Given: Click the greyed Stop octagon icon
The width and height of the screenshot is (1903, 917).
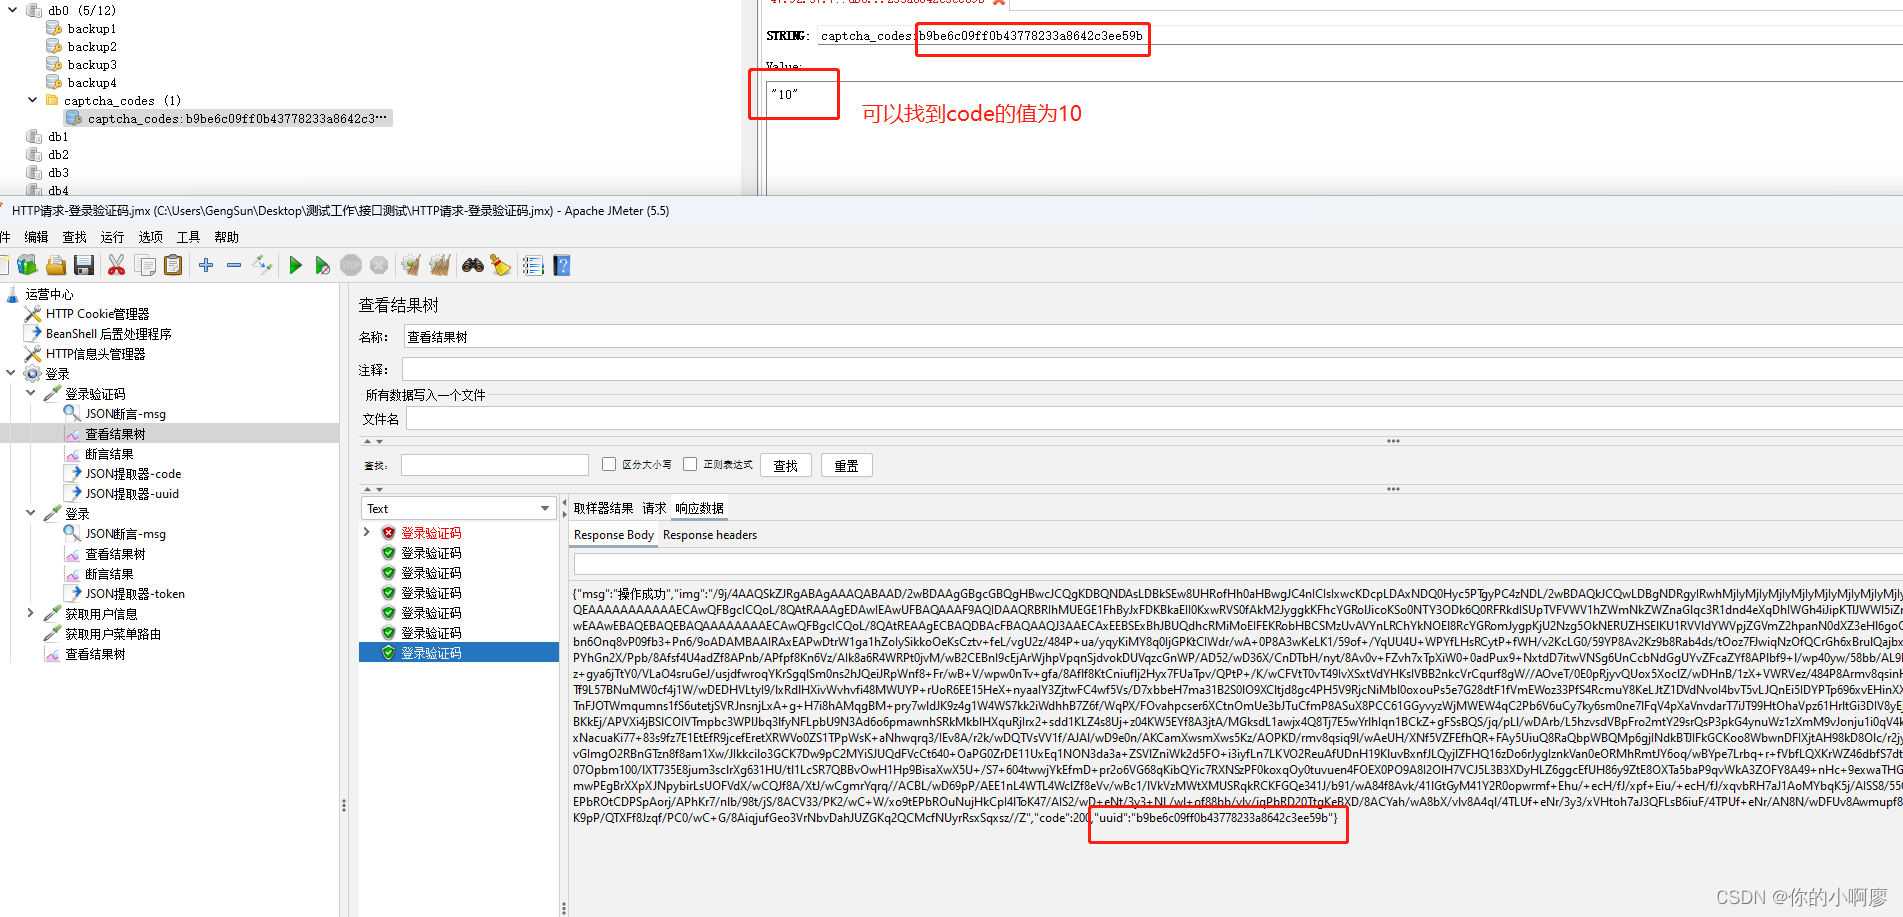Looking at the screenshot, I should pyautogui.click(x=351, y=265).
